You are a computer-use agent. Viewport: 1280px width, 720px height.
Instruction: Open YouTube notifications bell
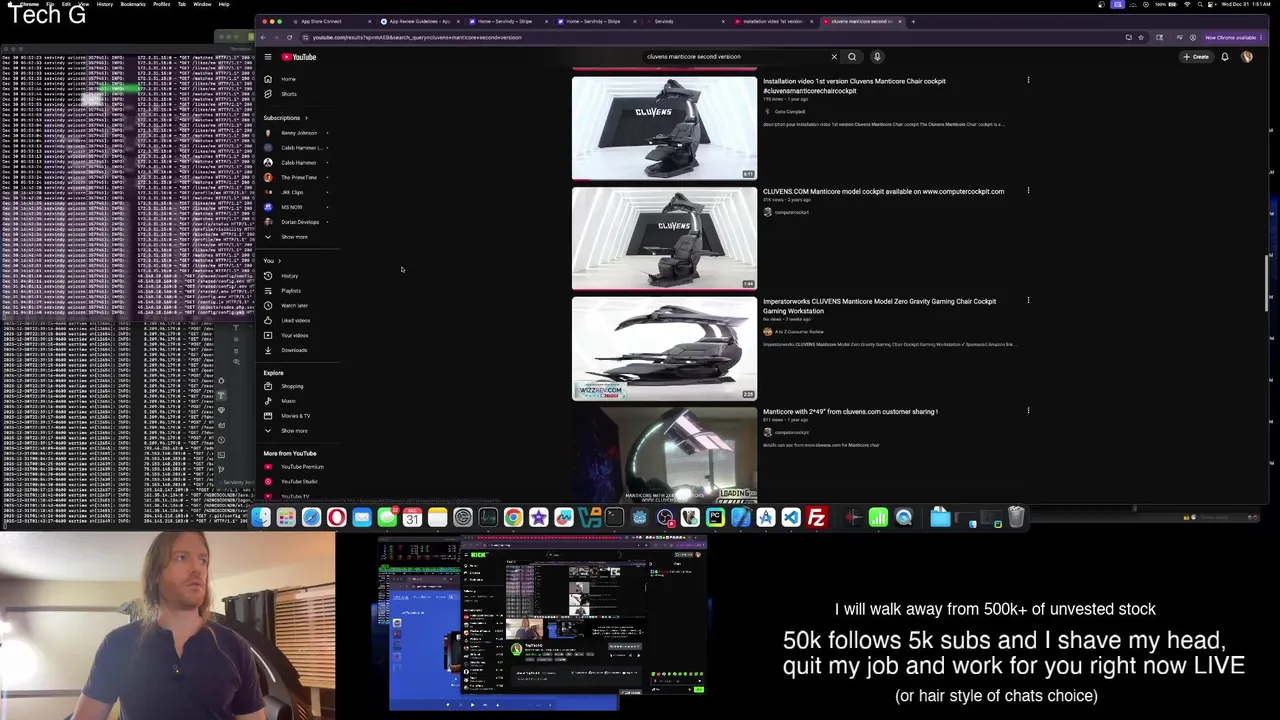[1224, 57]
